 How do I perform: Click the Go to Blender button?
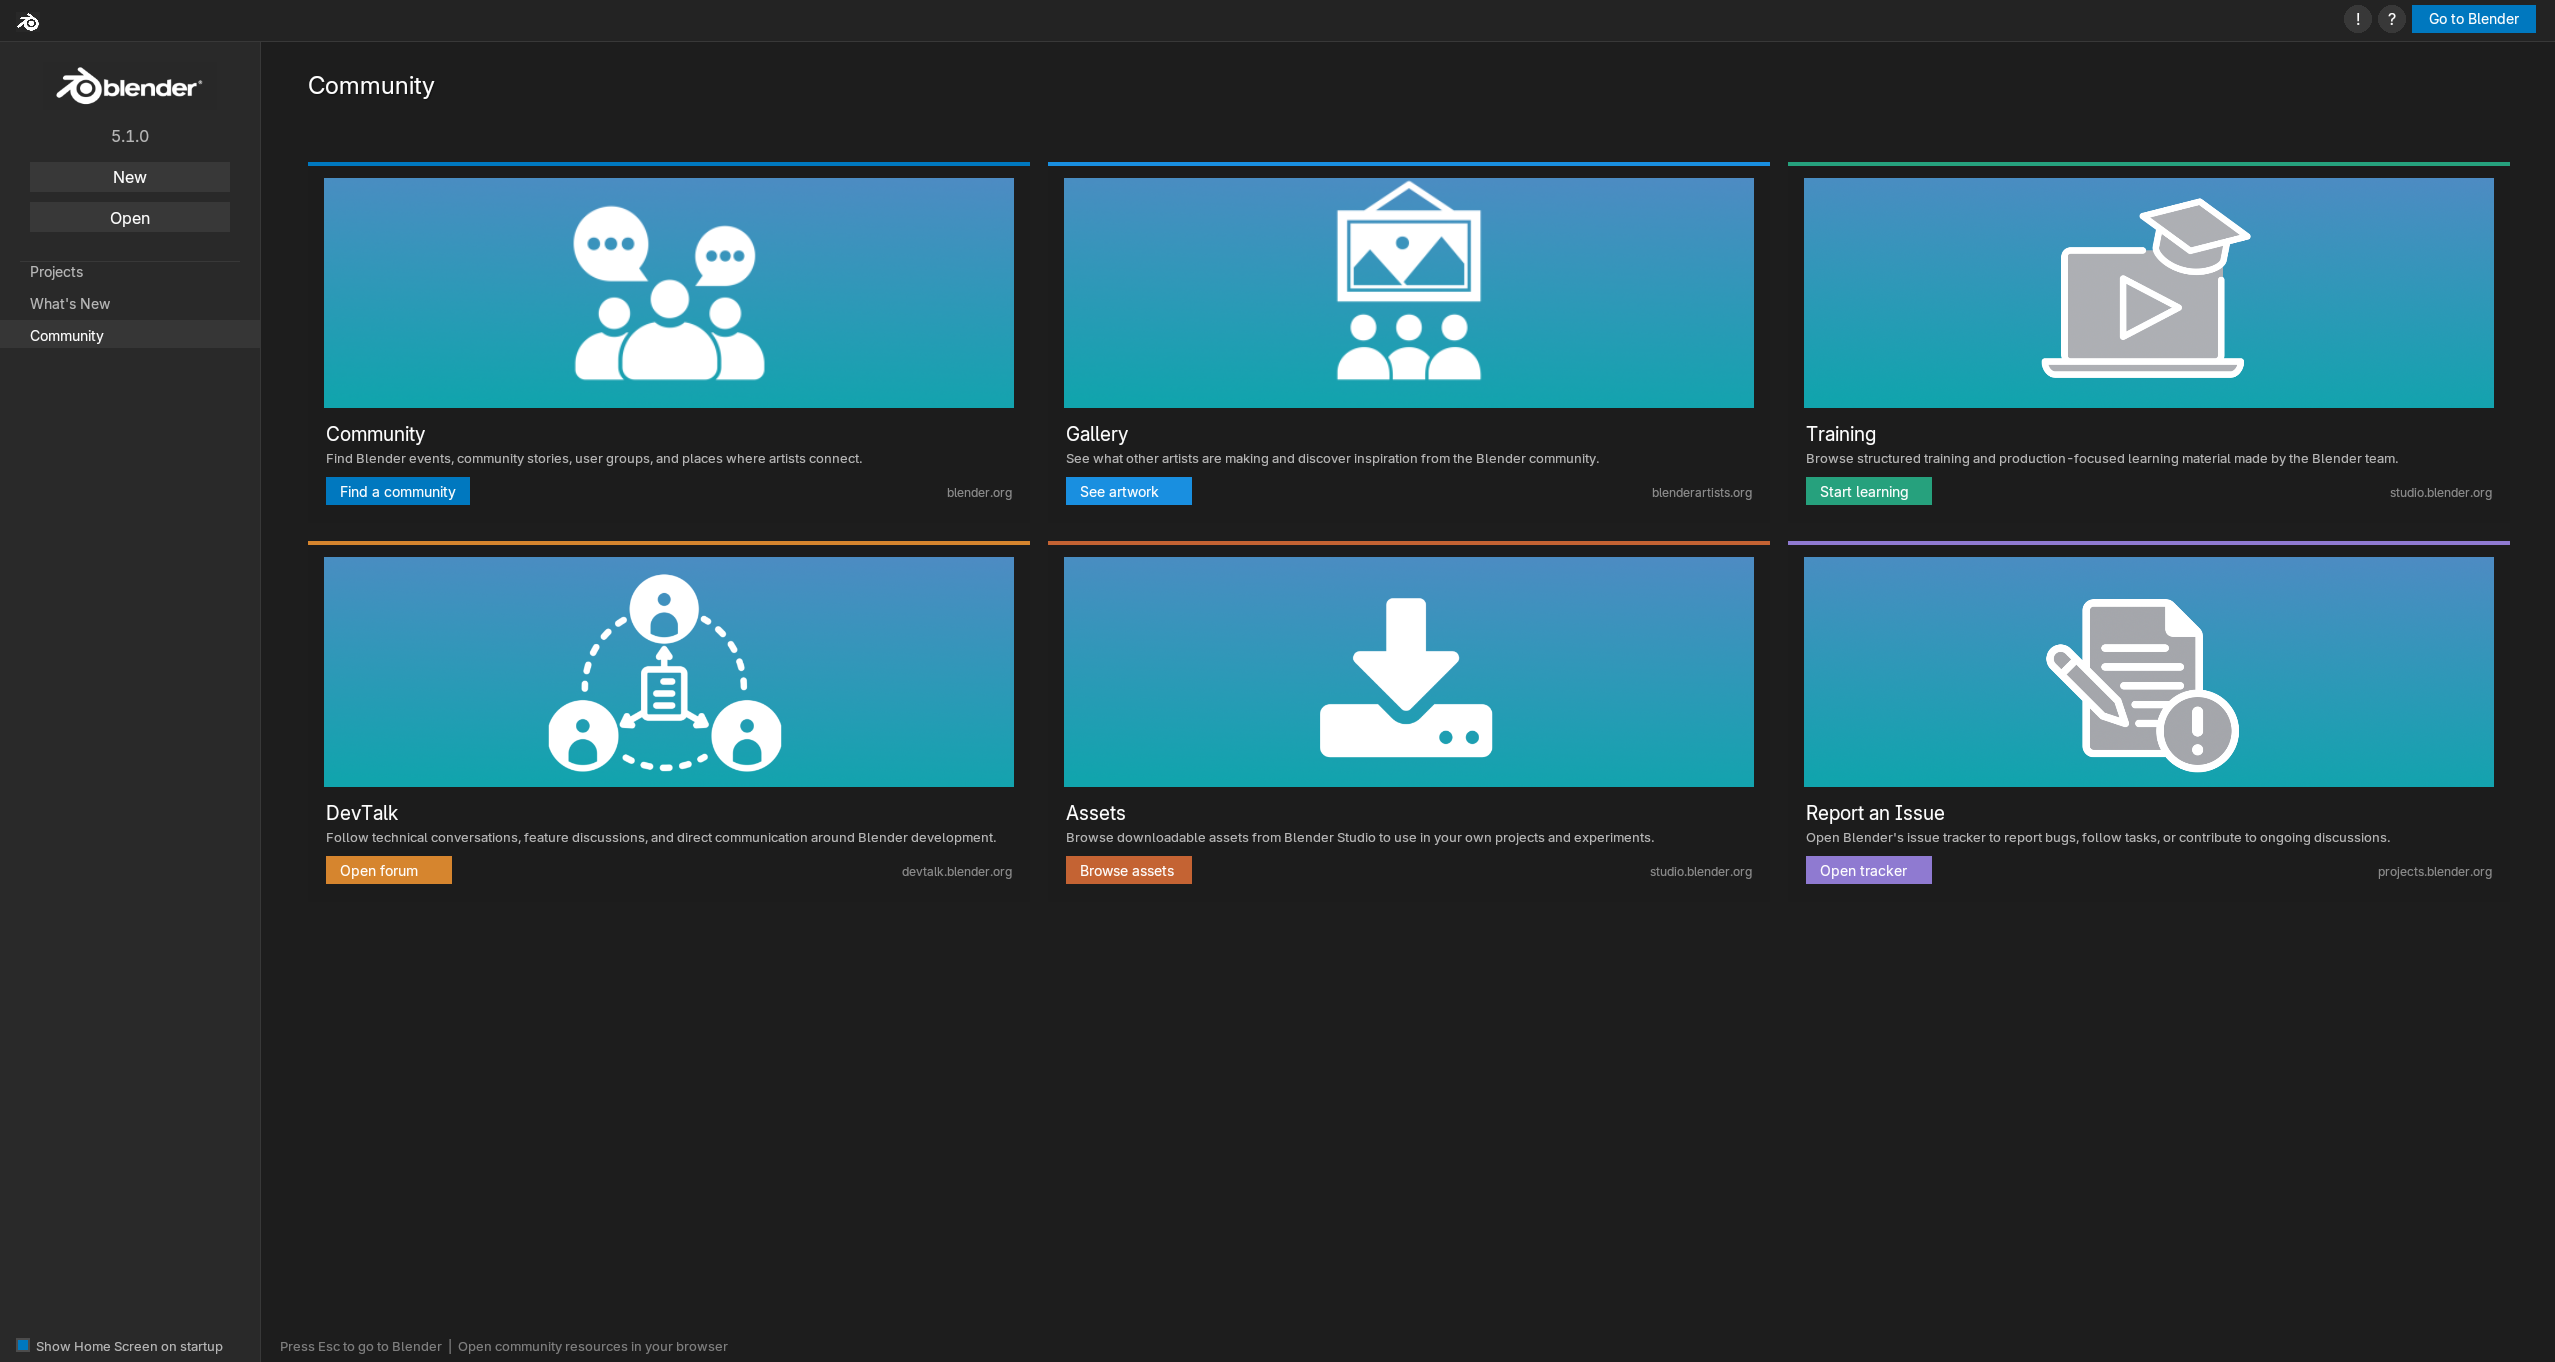point(2472,18)
